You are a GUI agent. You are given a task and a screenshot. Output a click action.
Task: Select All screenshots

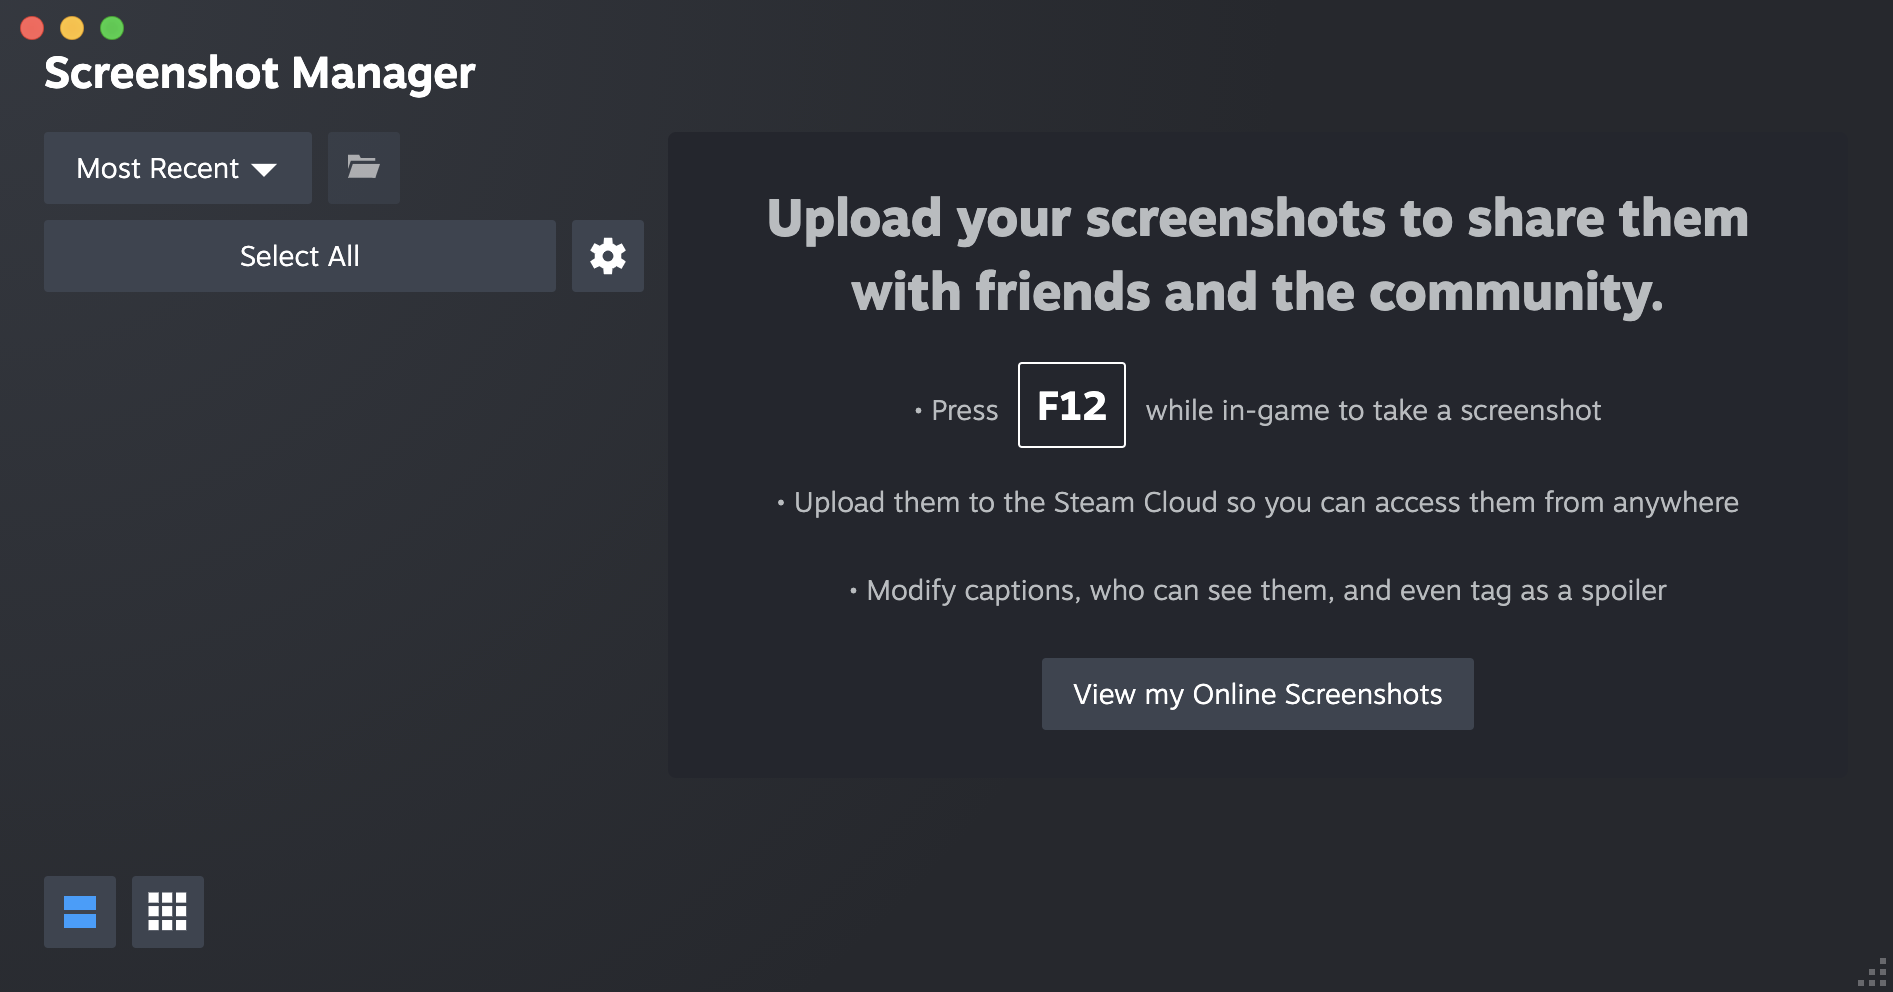coord(300,256)
